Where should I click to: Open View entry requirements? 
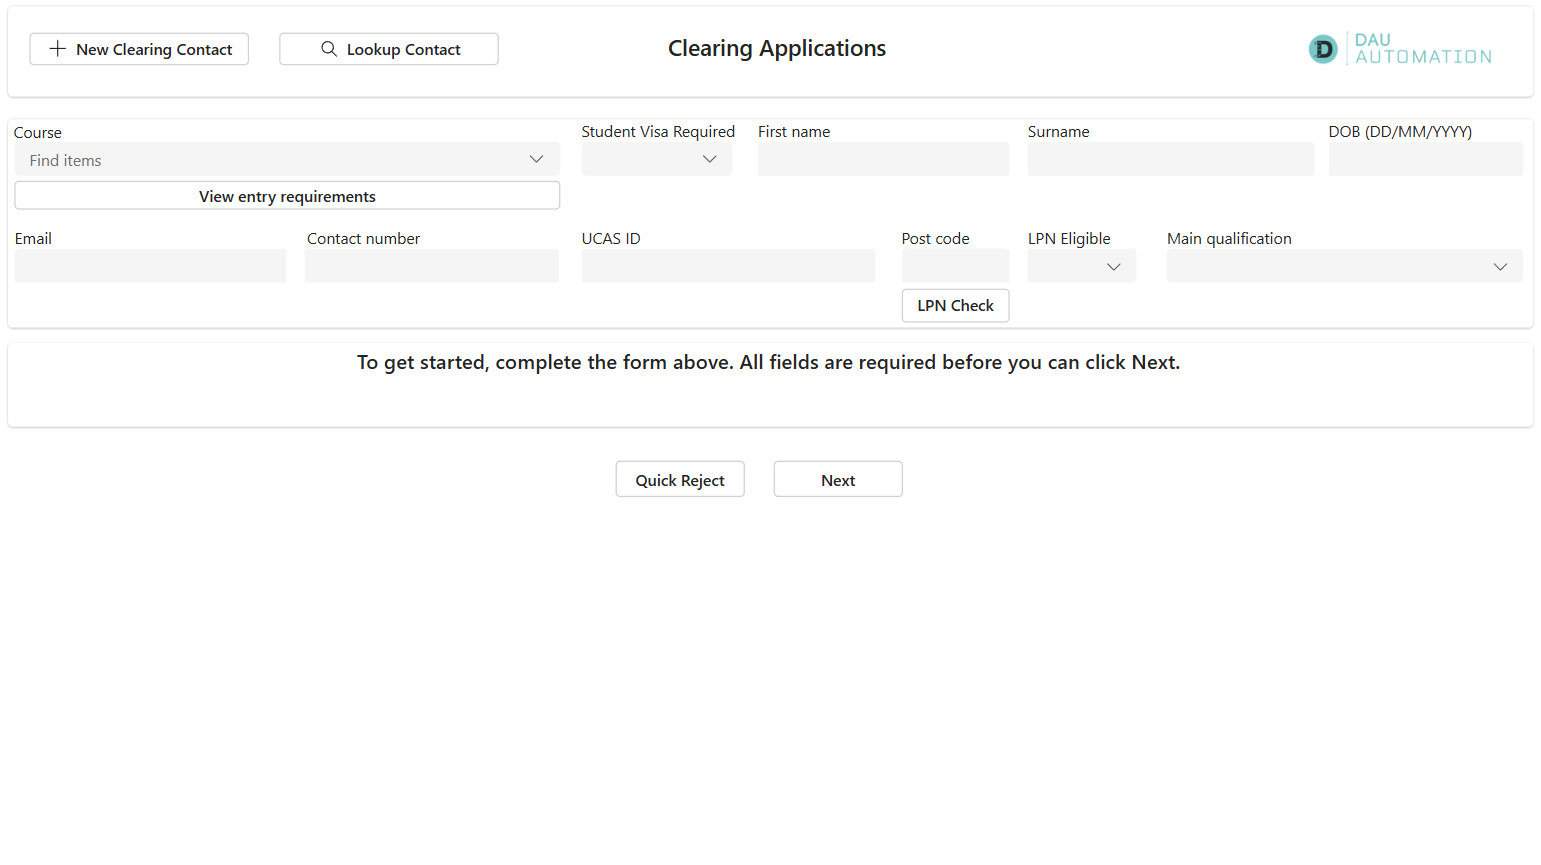287,195
